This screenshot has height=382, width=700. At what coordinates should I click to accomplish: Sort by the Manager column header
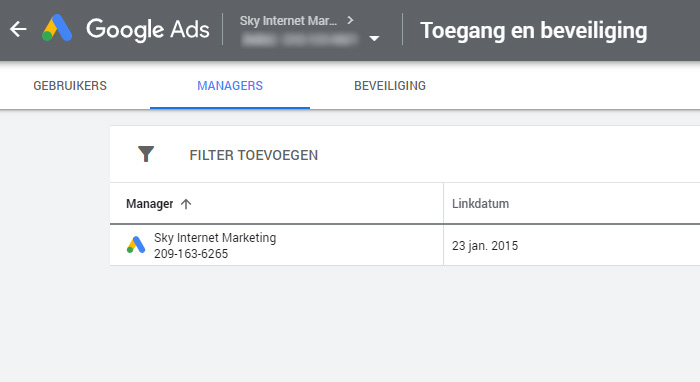click(150, 204)
